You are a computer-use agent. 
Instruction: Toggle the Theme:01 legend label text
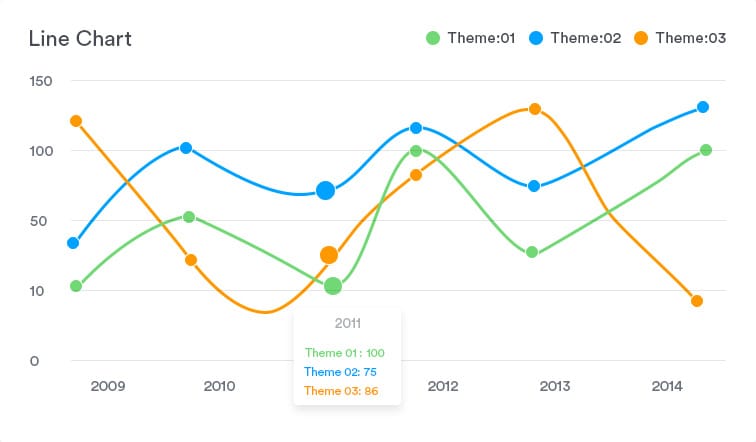click(481, 38)
